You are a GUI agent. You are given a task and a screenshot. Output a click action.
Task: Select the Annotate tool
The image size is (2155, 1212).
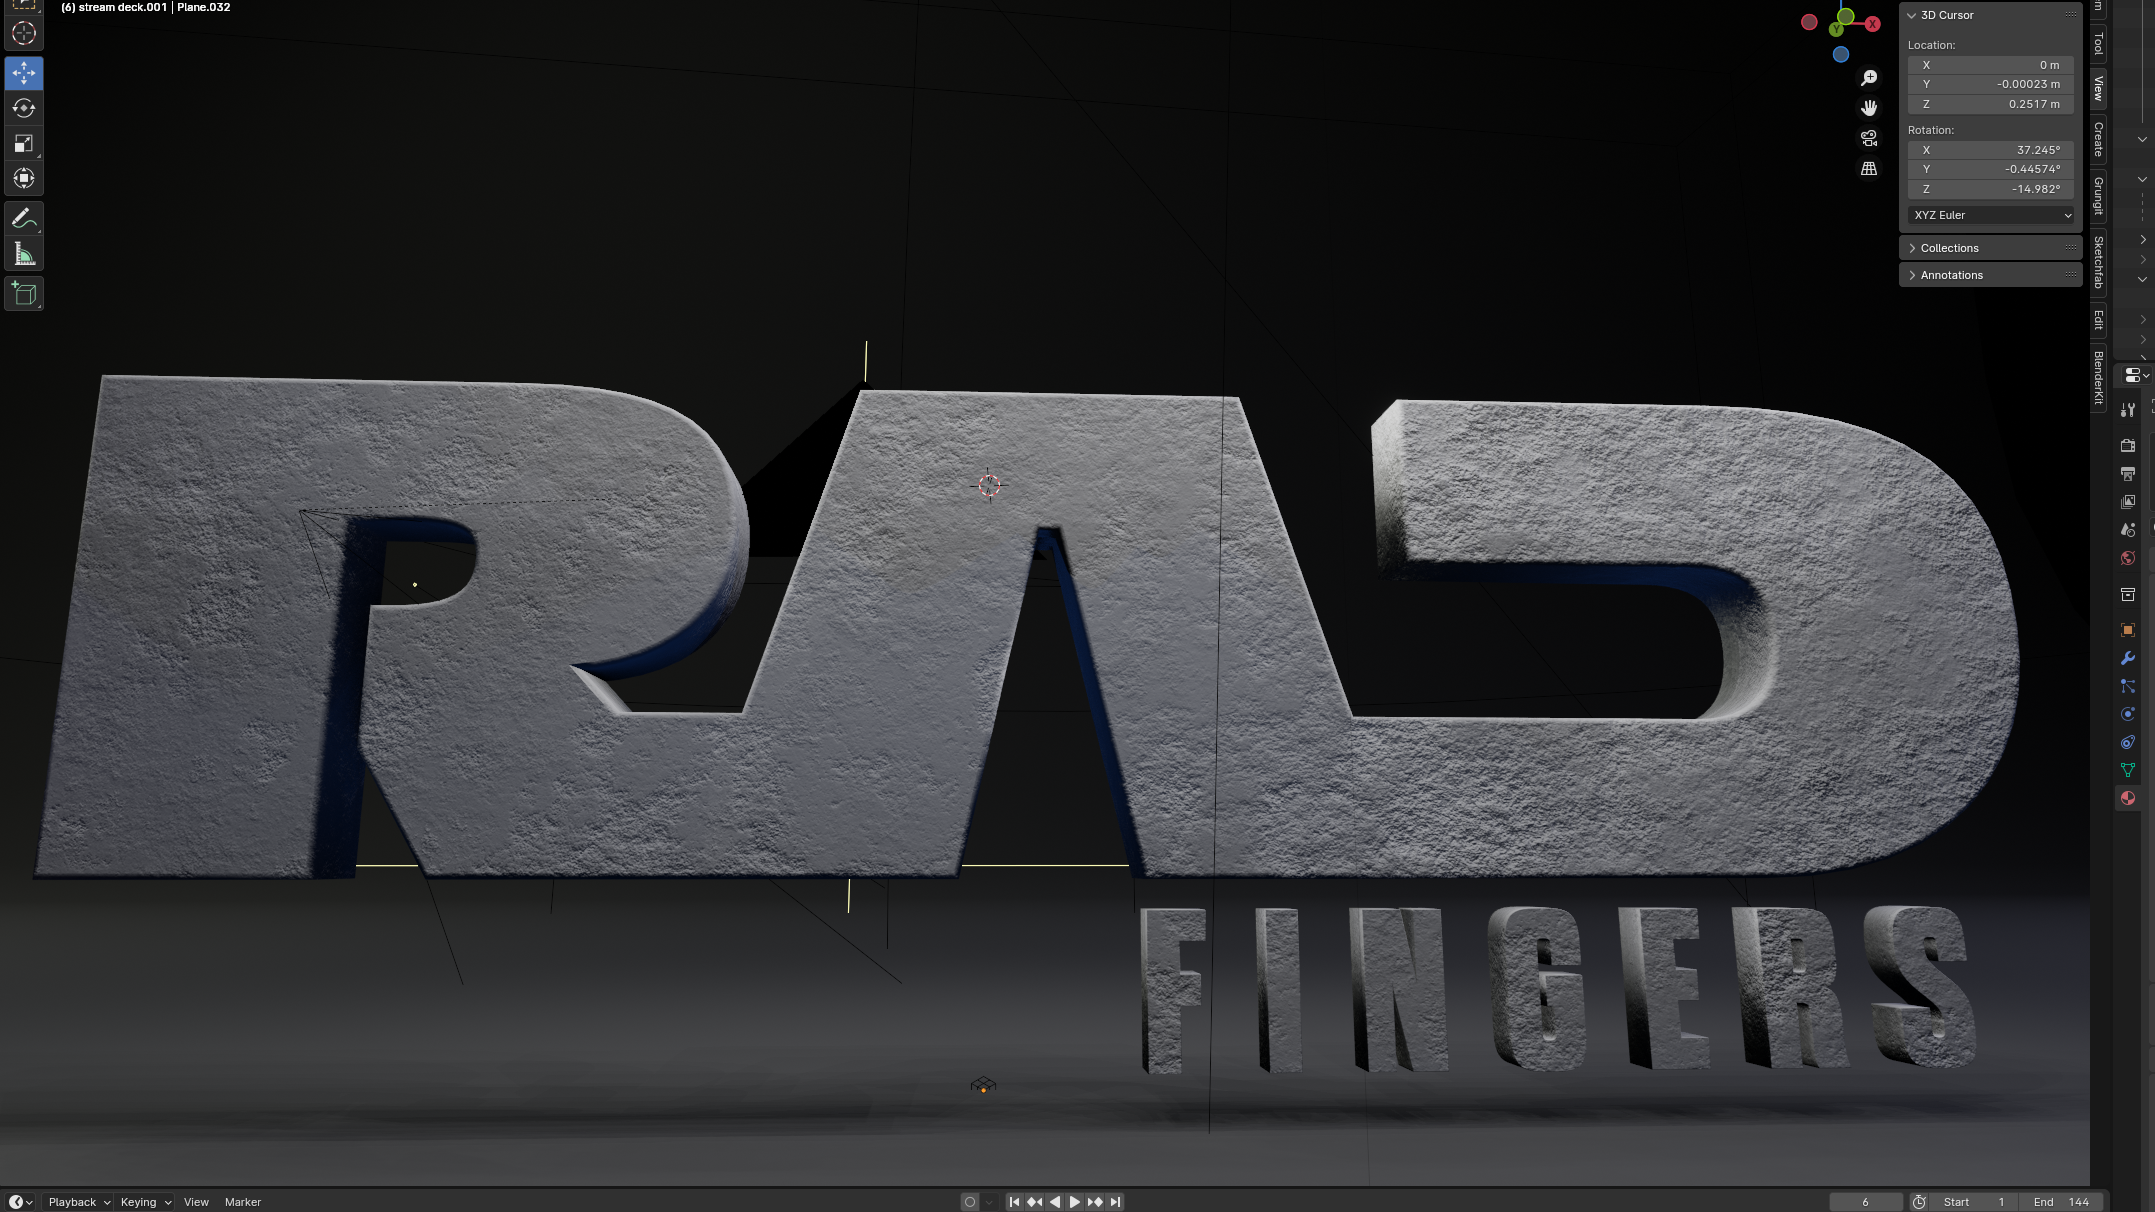(x=24, y=218)
